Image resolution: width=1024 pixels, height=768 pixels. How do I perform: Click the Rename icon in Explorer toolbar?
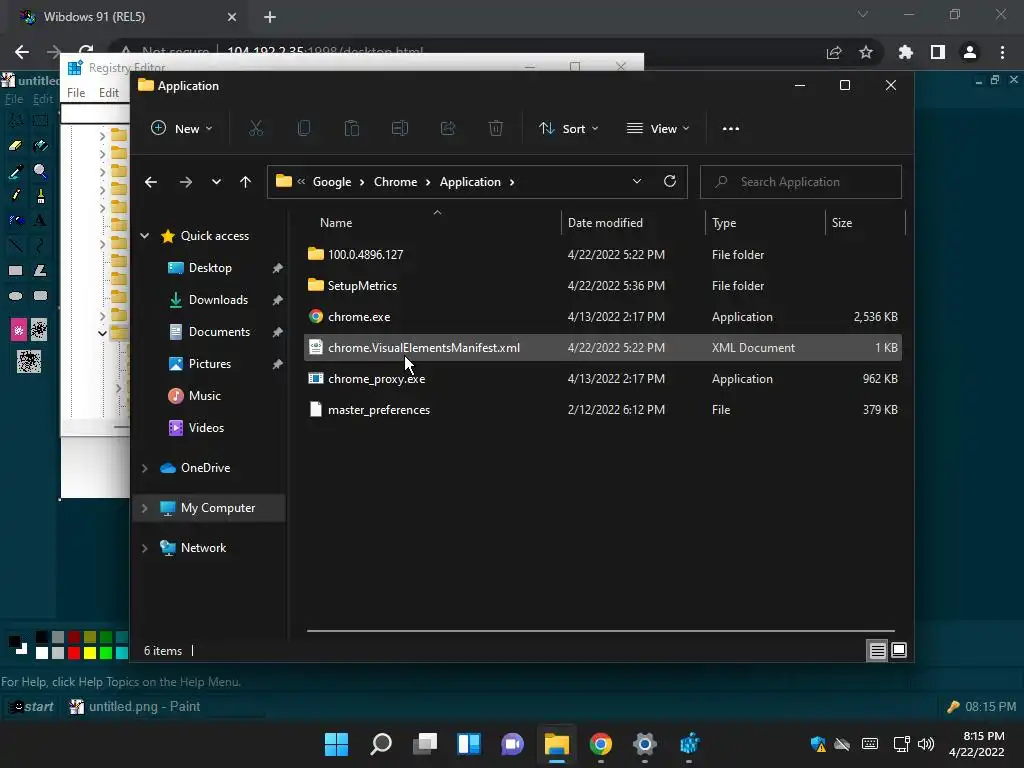[400, 129]
